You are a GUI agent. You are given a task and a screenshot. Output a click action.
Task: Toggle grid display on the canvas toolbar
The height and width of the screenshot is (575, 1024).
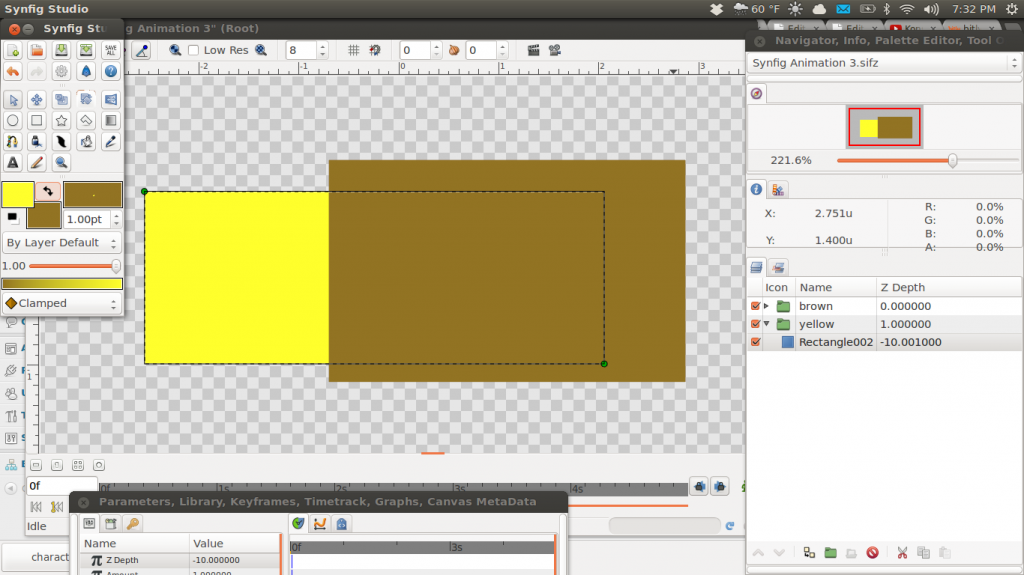pyautogui.click(x=353, y=50)
